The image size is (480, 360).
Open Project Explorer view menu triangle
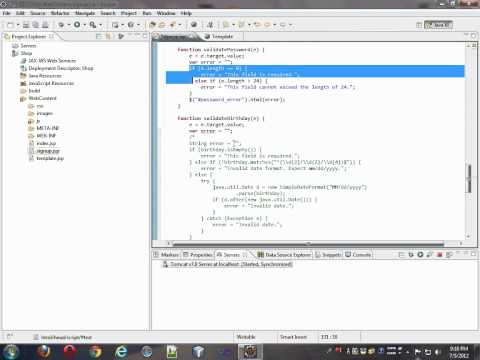tap(121, 36)
